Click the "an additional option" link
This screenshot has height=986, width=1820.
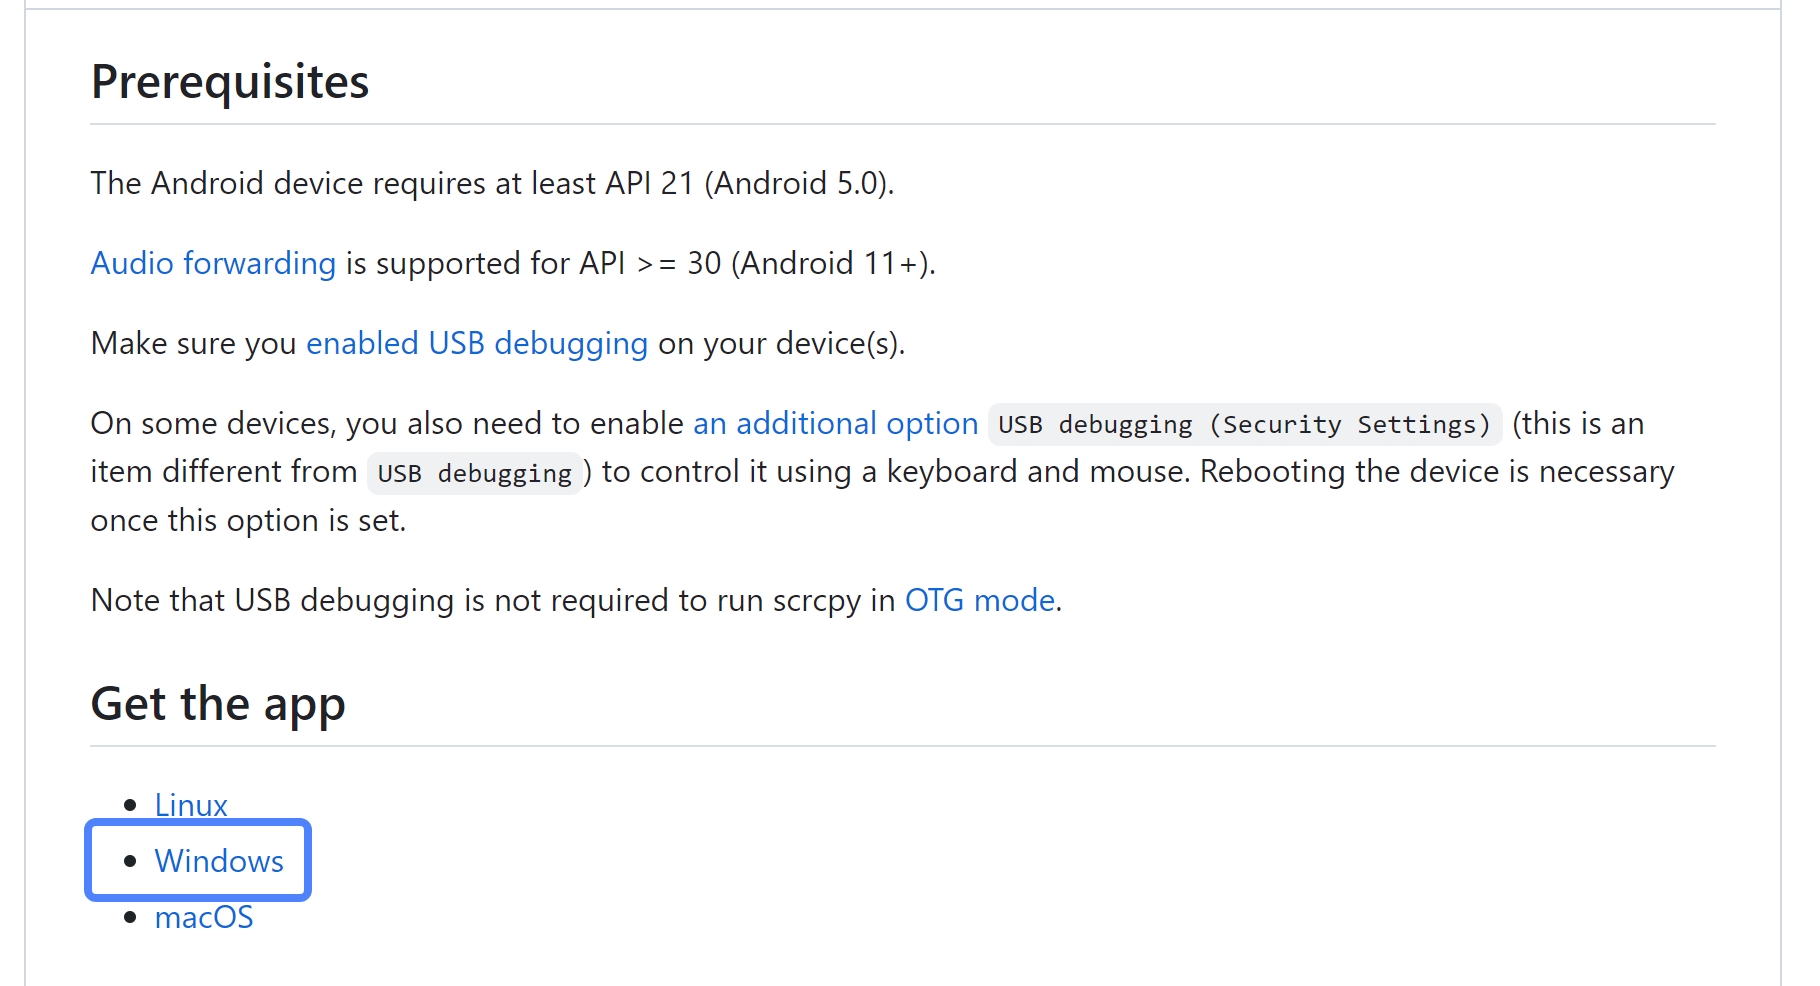[835, 423]
